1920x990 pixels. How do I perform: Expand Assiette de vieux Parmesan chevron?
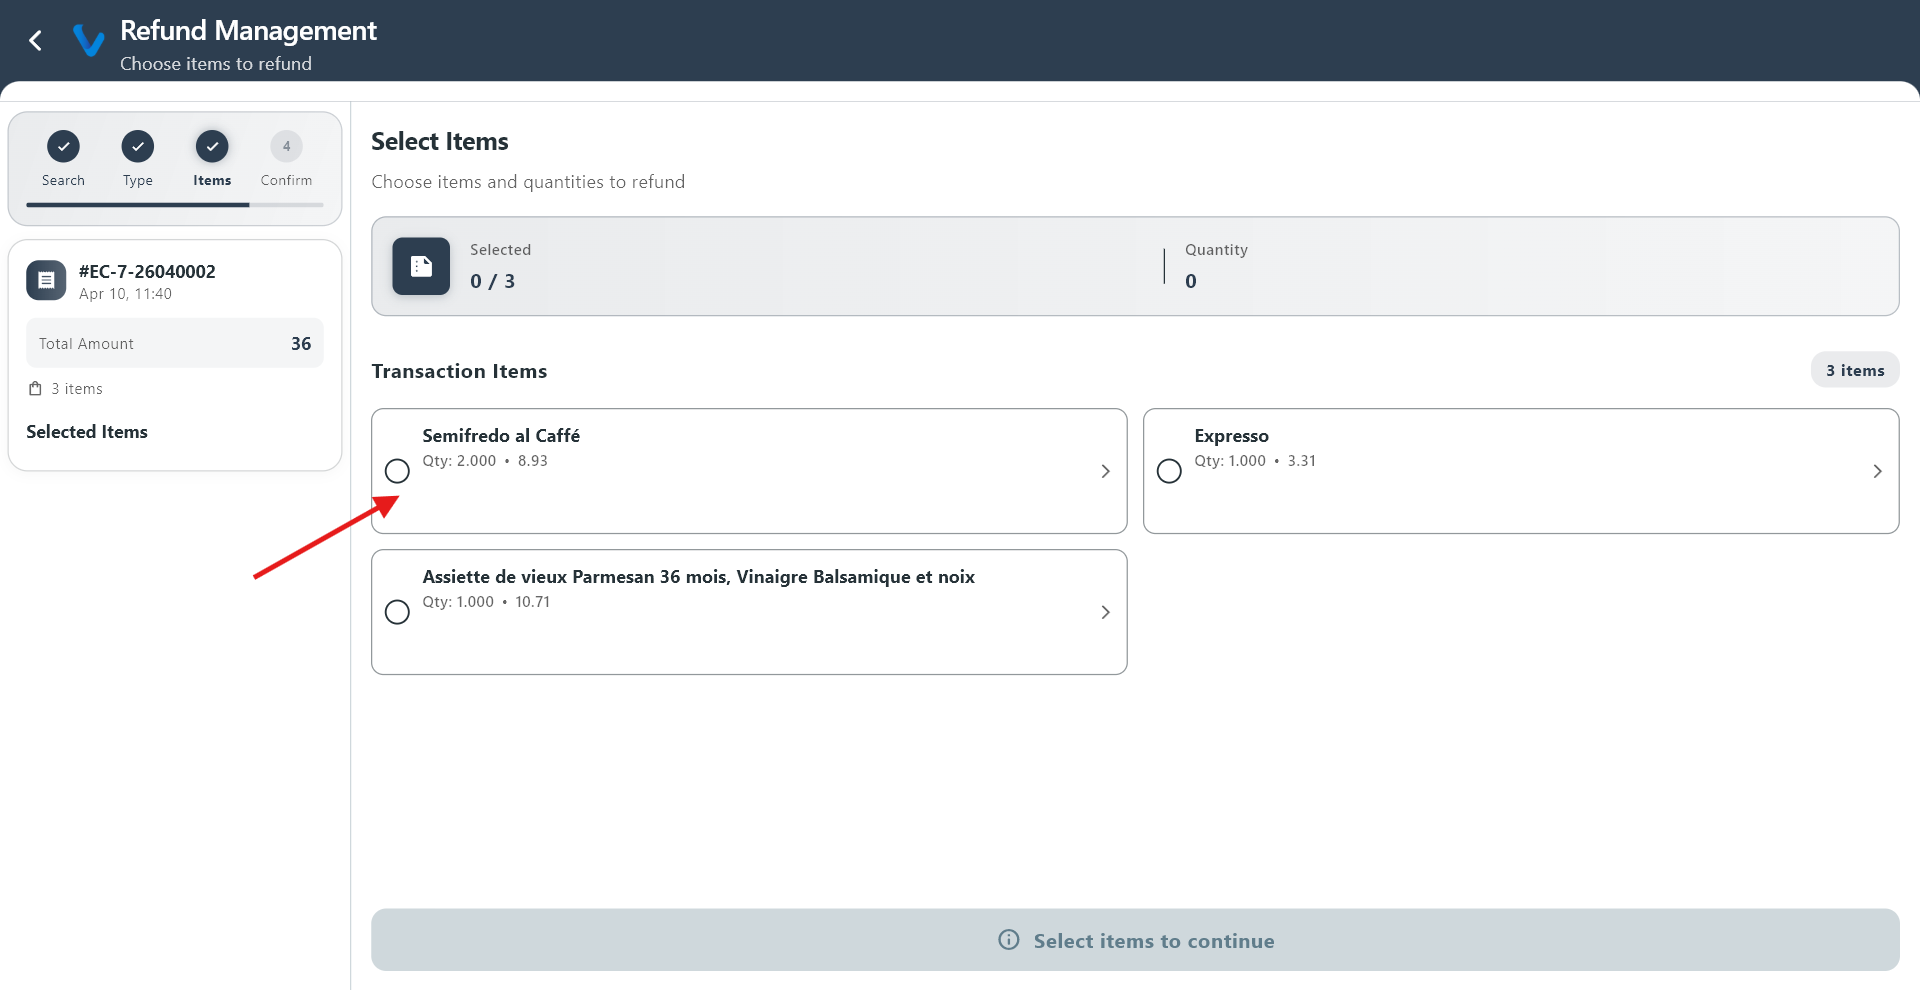coord(1105,612)
